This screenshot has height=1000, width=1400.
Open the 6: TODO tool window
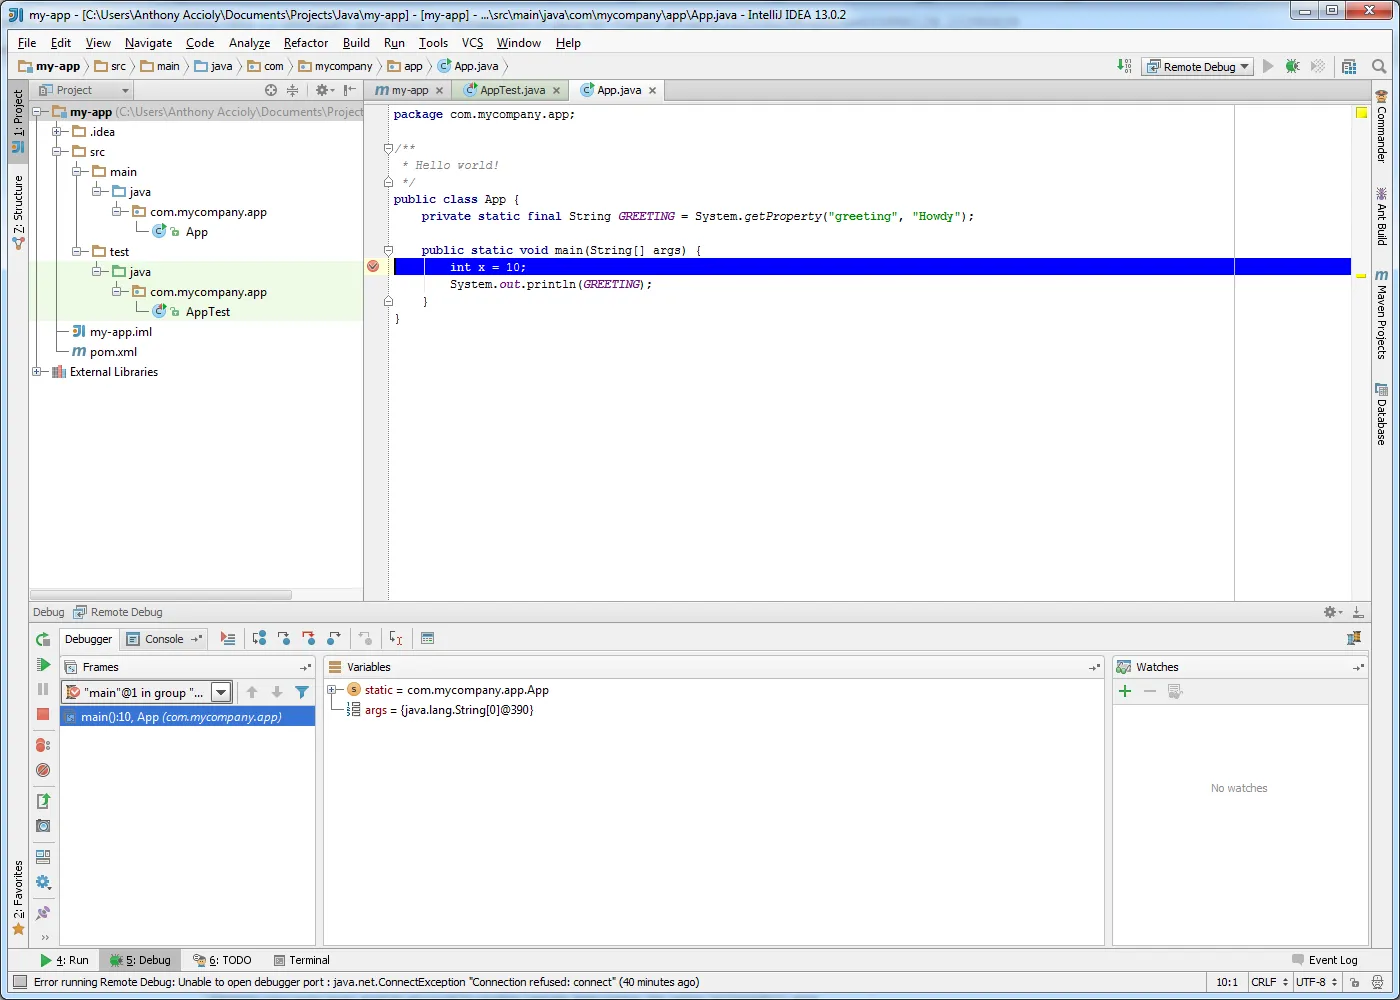coord(222,960)
